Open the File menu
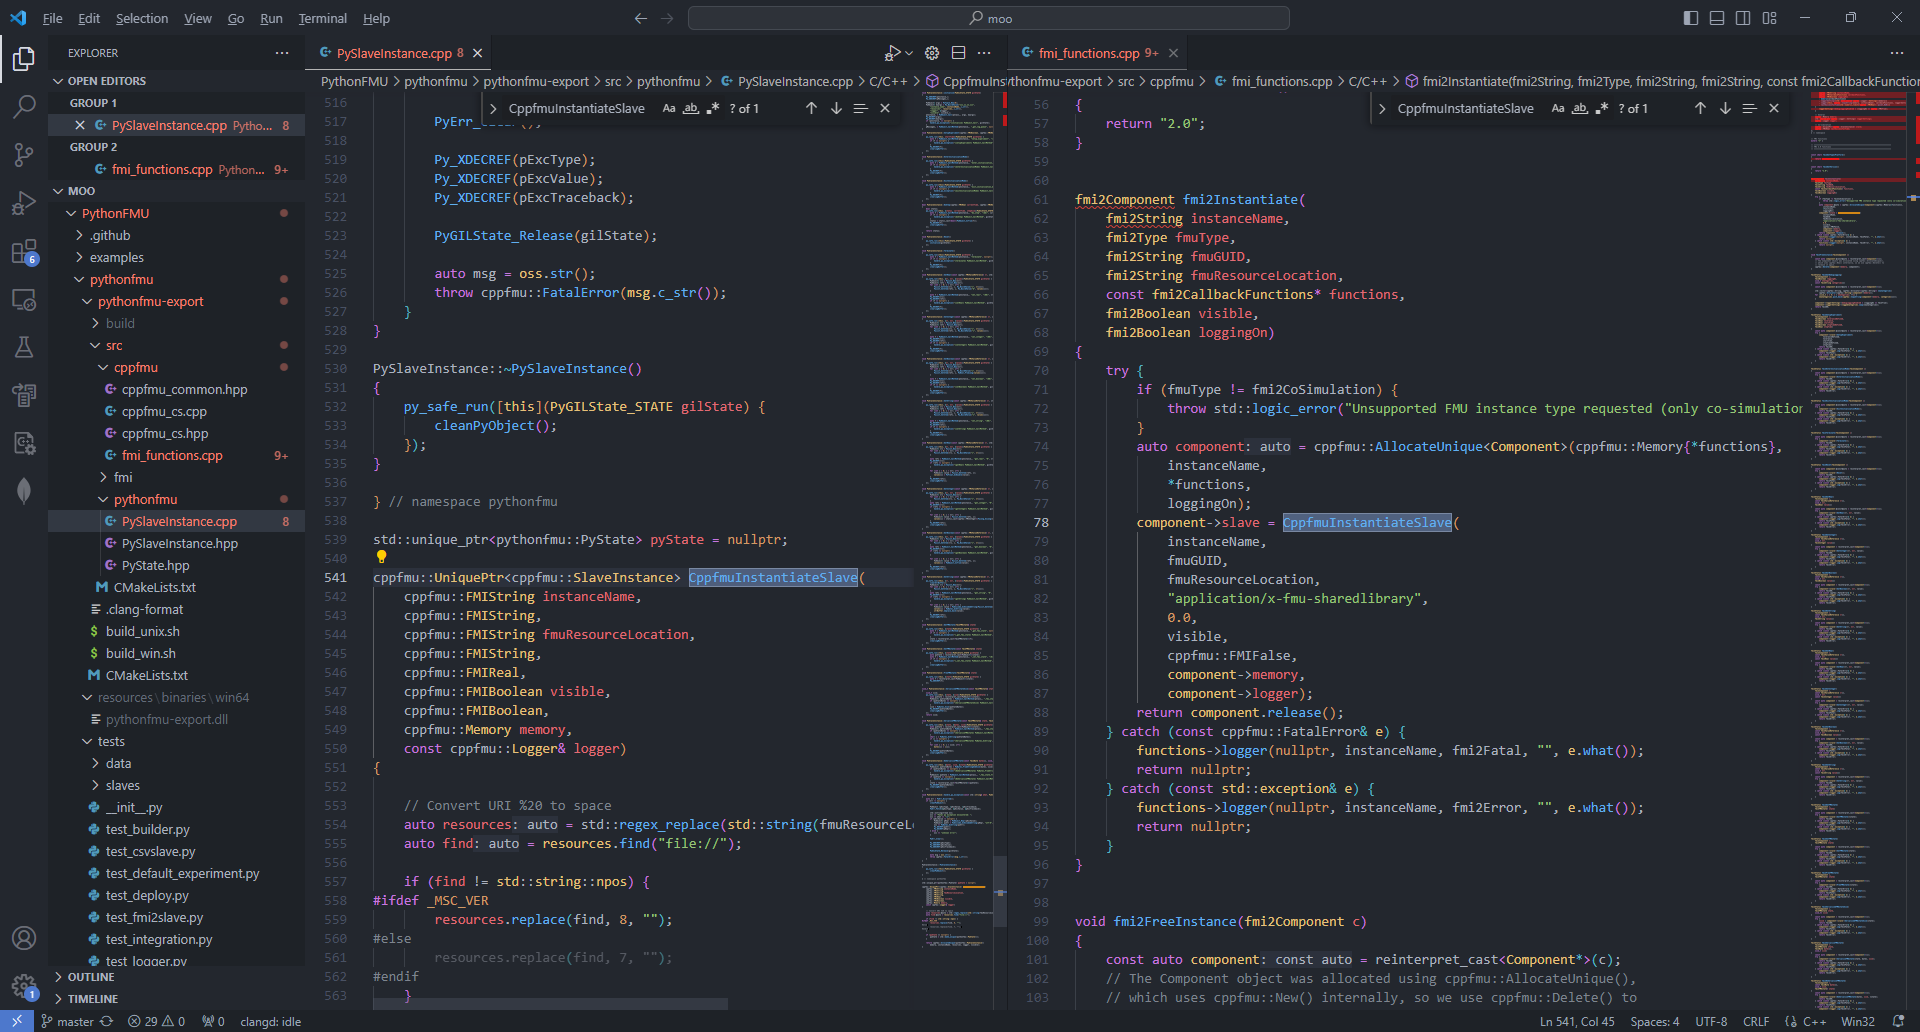Viewport: 1920px width, 1032px height. pyautogui.click(x=53, y=18)
